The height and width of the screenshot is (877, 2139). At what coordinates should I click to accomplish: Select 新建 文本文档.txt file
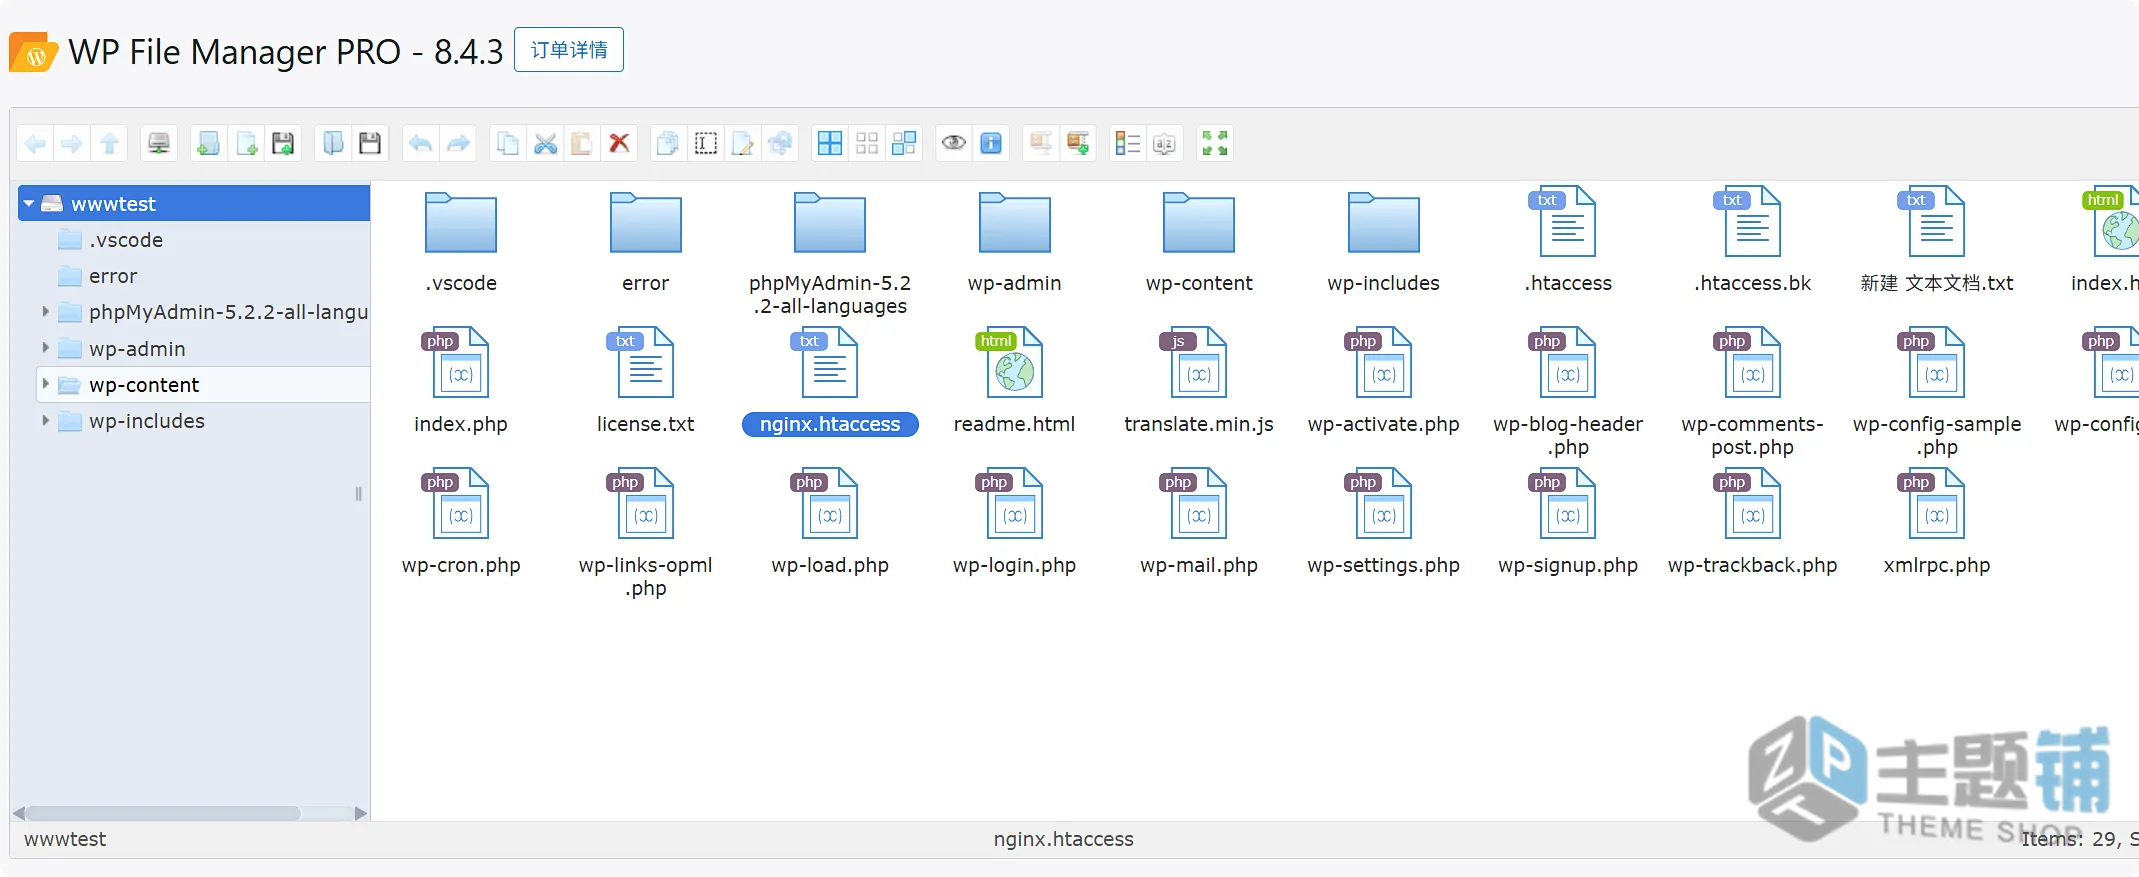[1936, 241]
